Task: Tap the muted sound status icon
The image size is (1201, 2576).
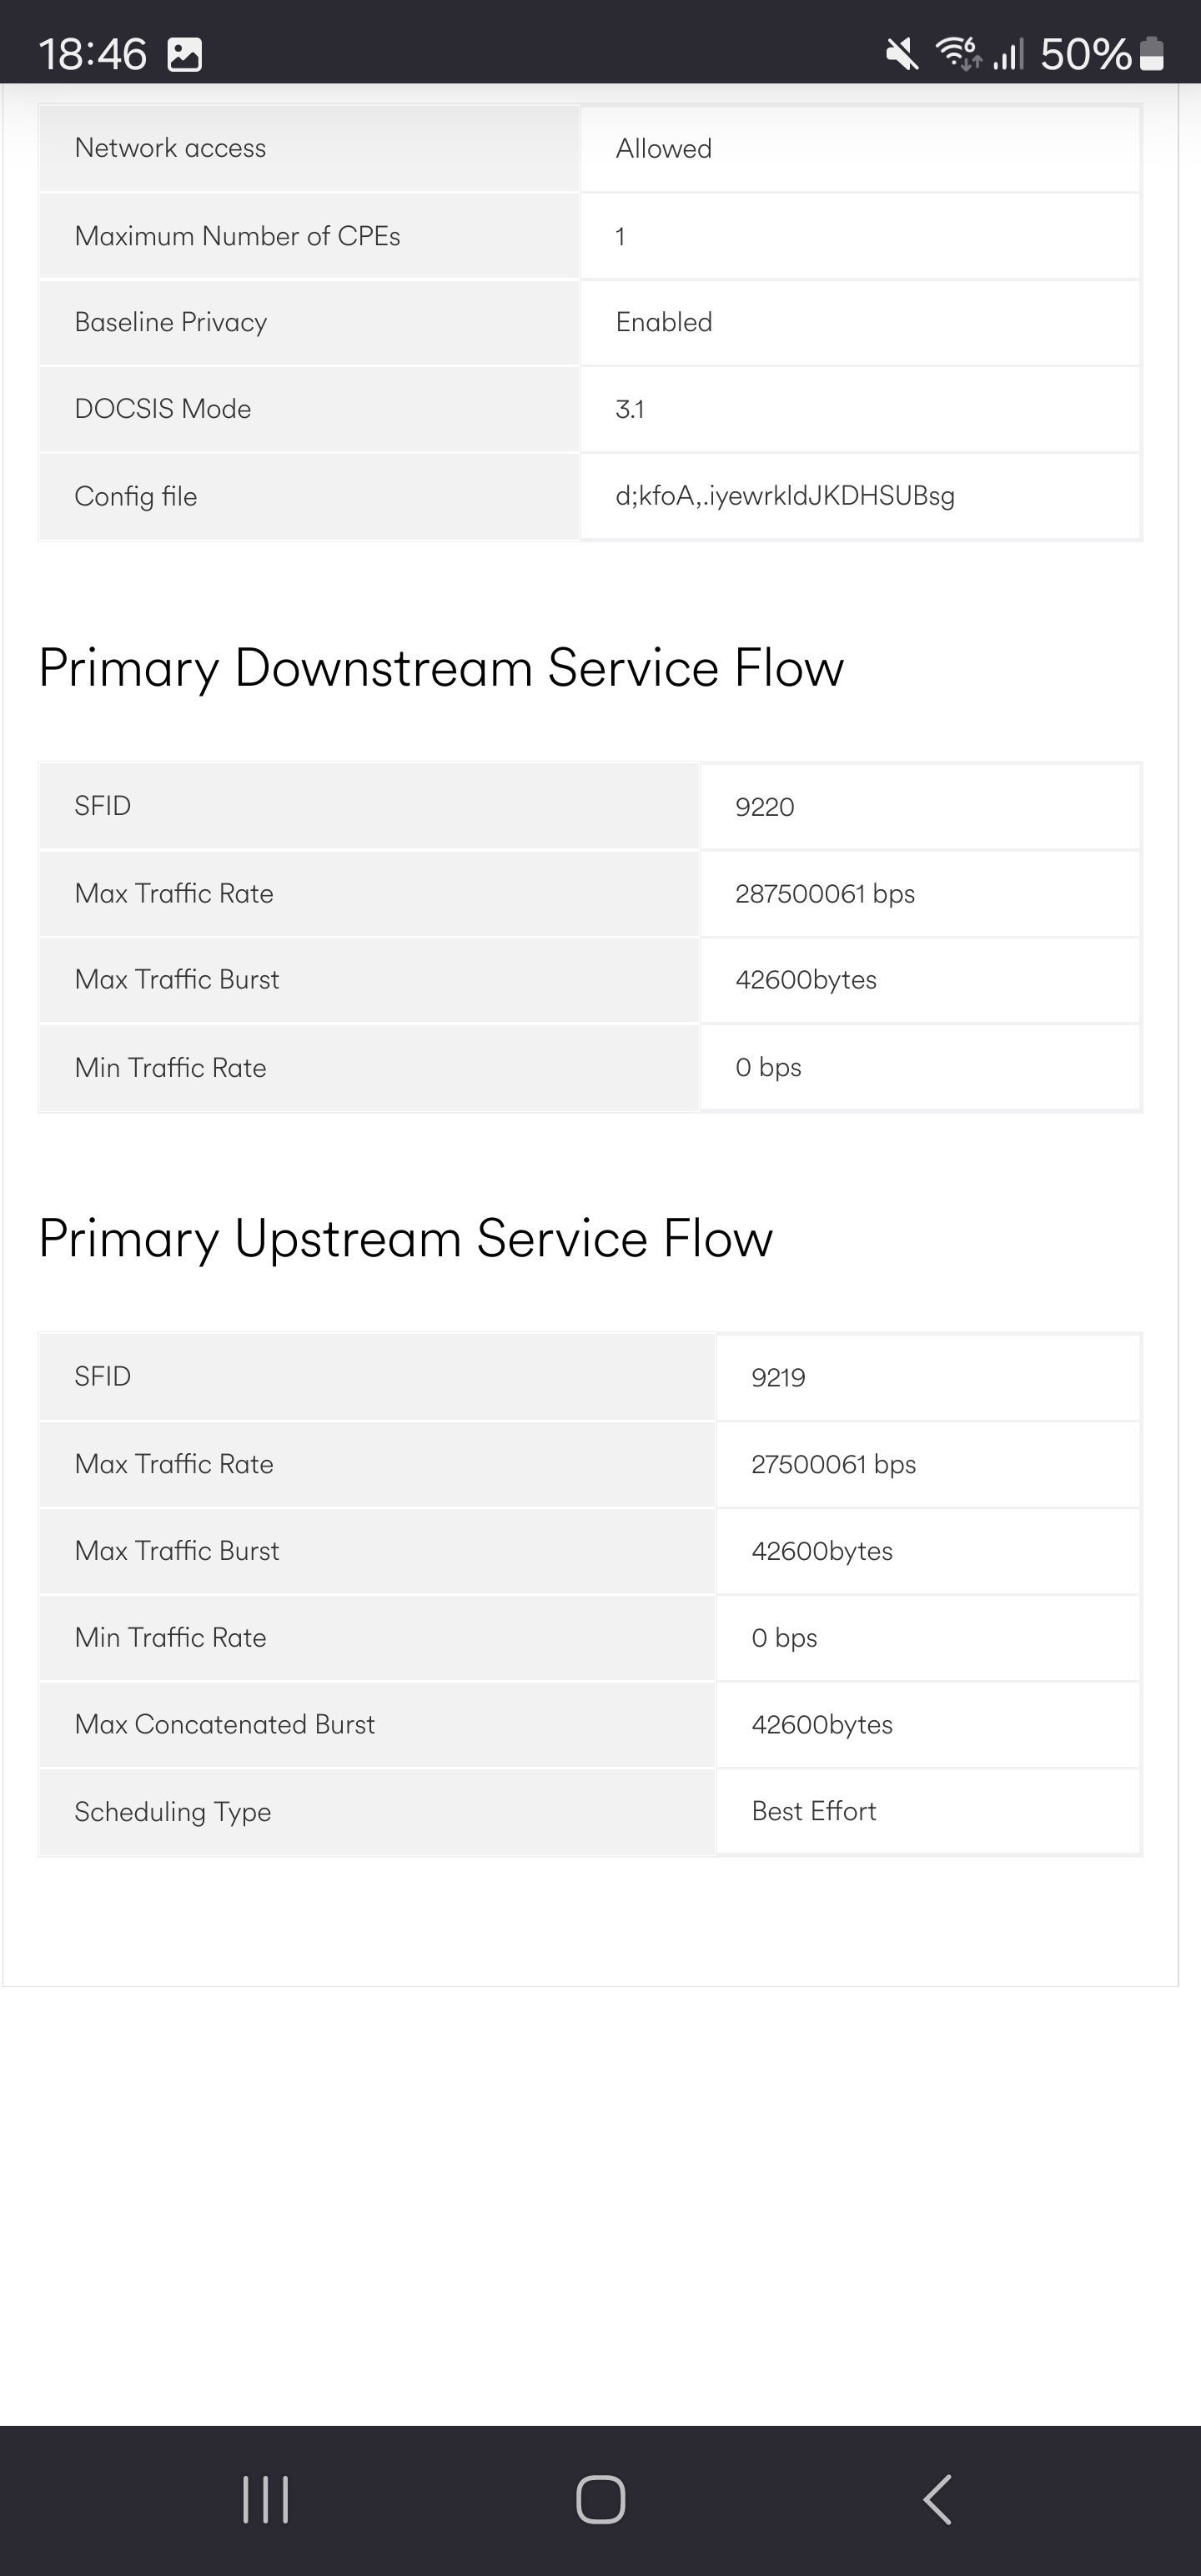Action: point(902,54)
